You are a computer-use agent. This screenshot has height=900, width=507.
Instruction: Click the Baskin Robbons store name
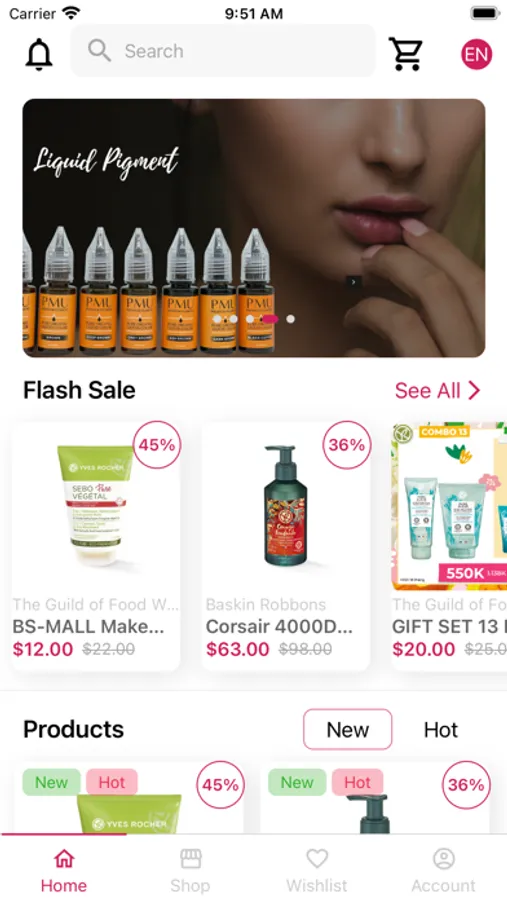point(265,604)
